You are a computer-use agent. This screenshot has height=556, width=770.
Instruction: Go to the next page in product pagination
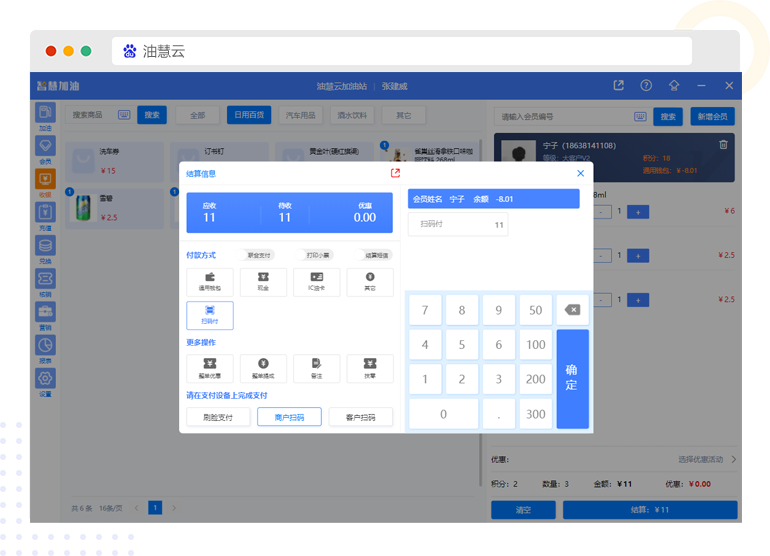(x=174, y=508)
